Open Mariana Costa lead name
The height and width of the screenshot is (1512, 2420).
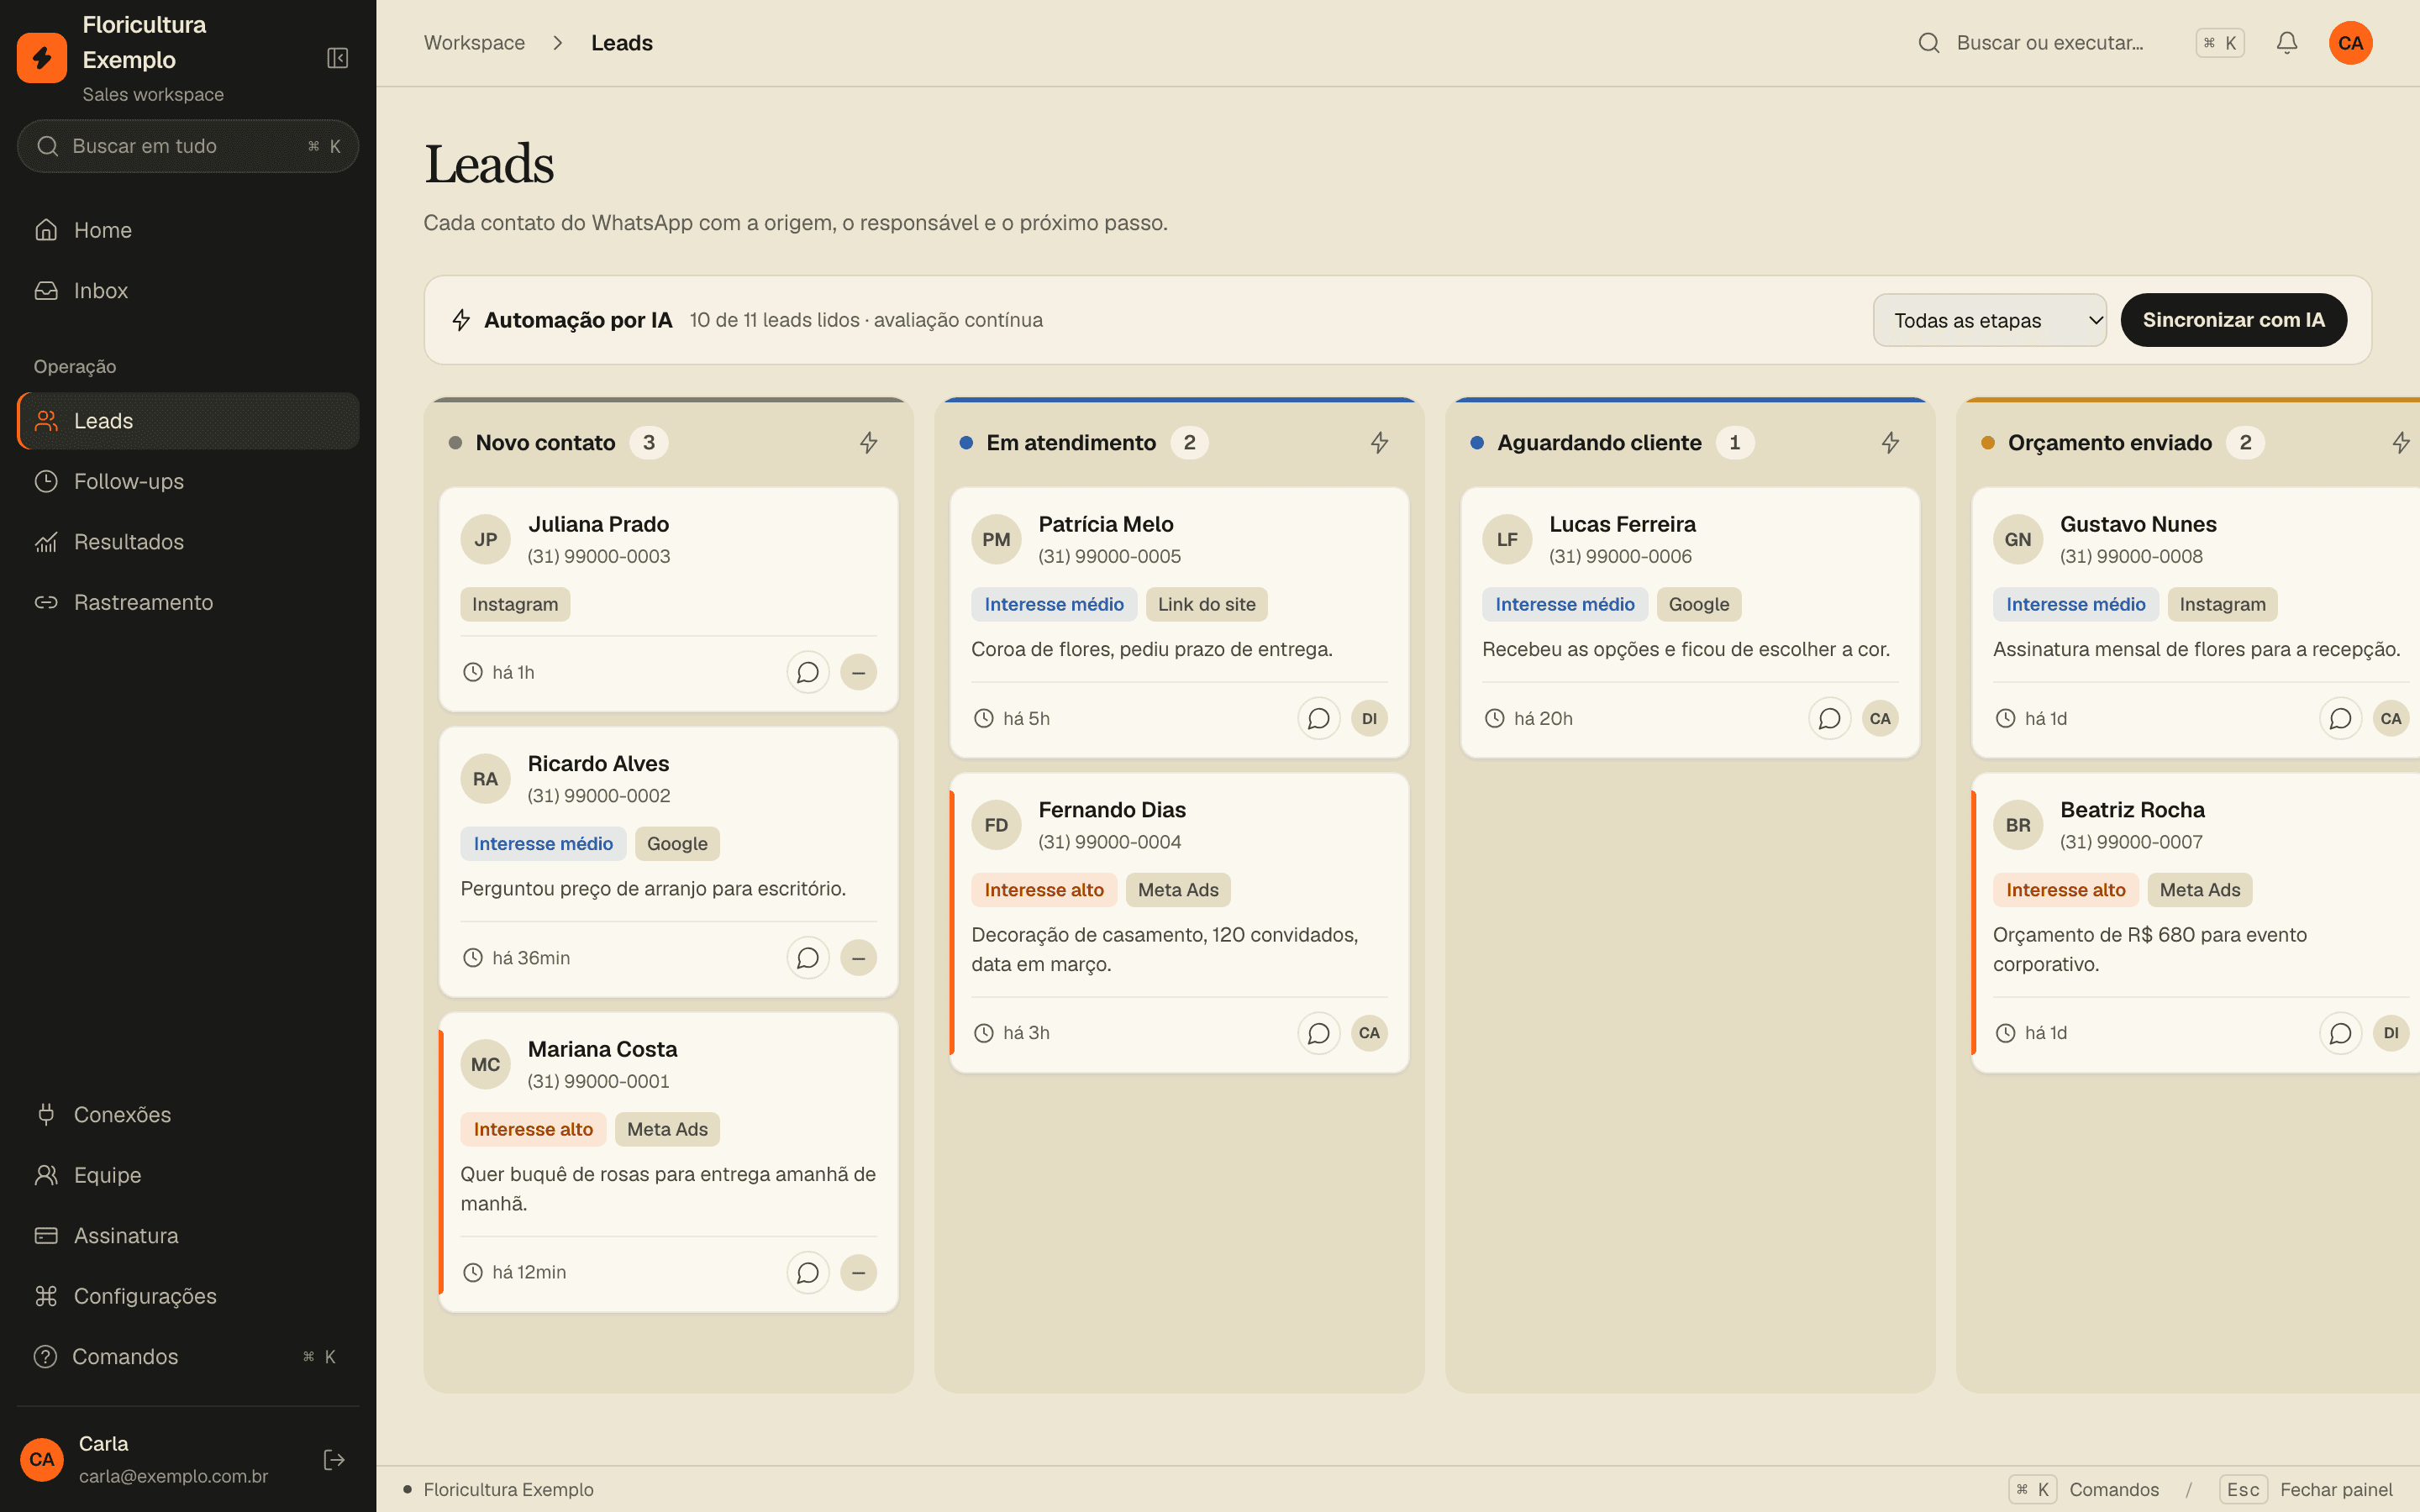602,1049
